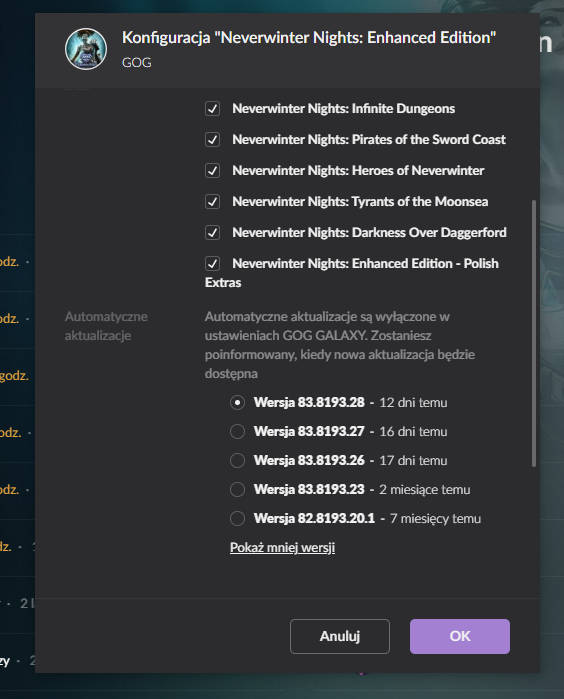This screenshot has width=564, height=699.
Task: Click 'Neverwinter Nights: Darkness Over Daggerford' text
Action: 369,233
